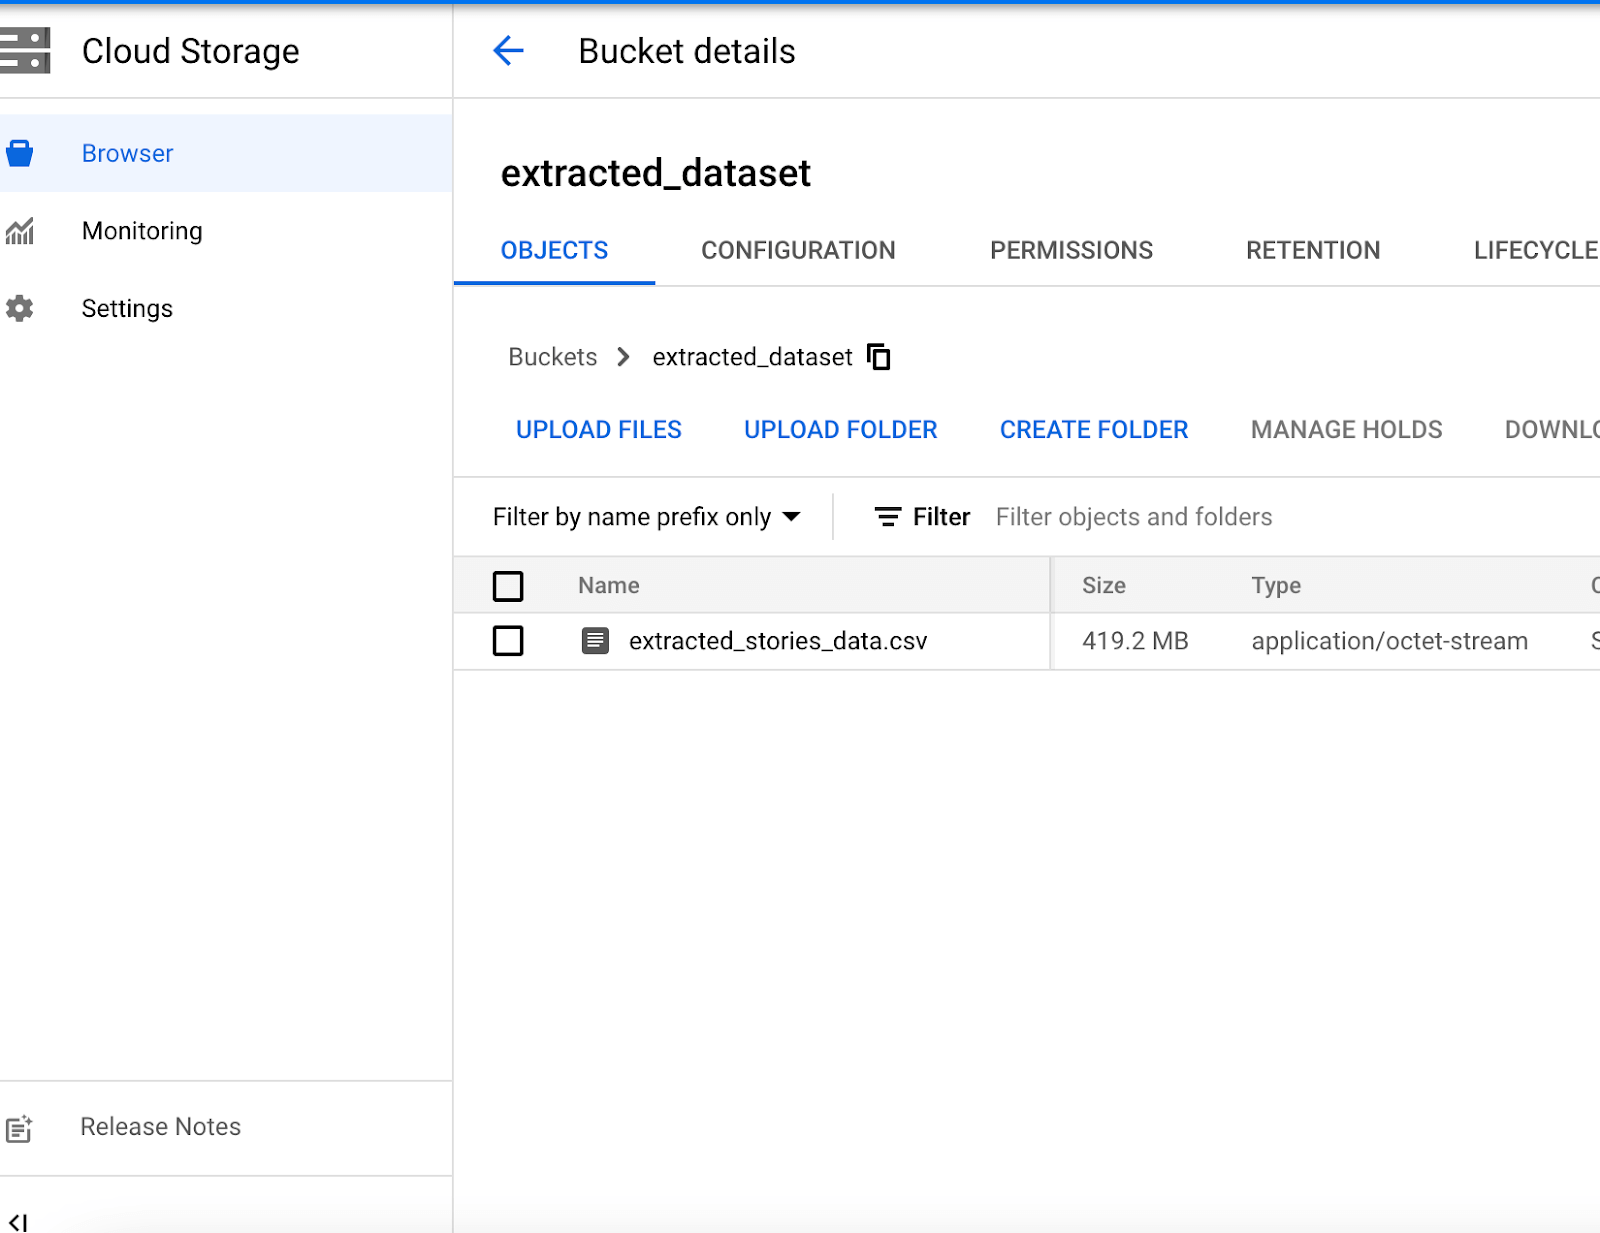Go back using the blue arrow
Screen dimensions: 1600x1233
click(508, 50)
